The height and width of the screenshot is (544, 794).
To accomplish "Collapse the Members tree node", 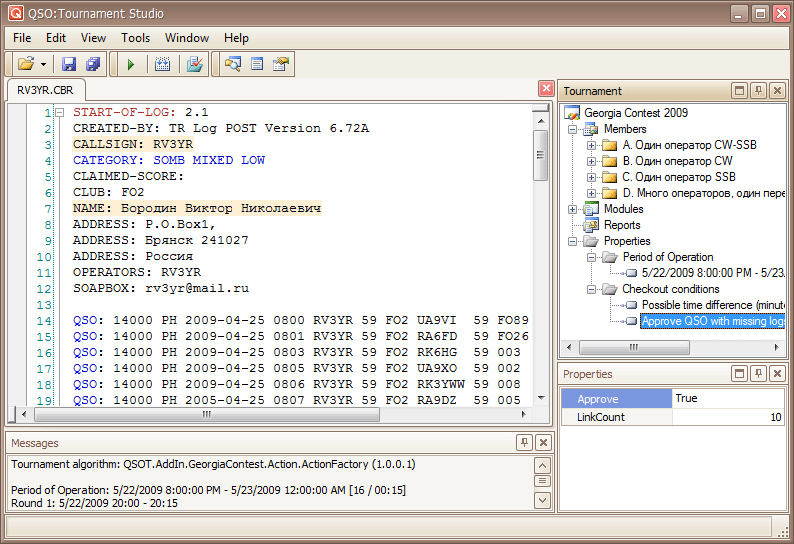I will [x=573, y=129].
